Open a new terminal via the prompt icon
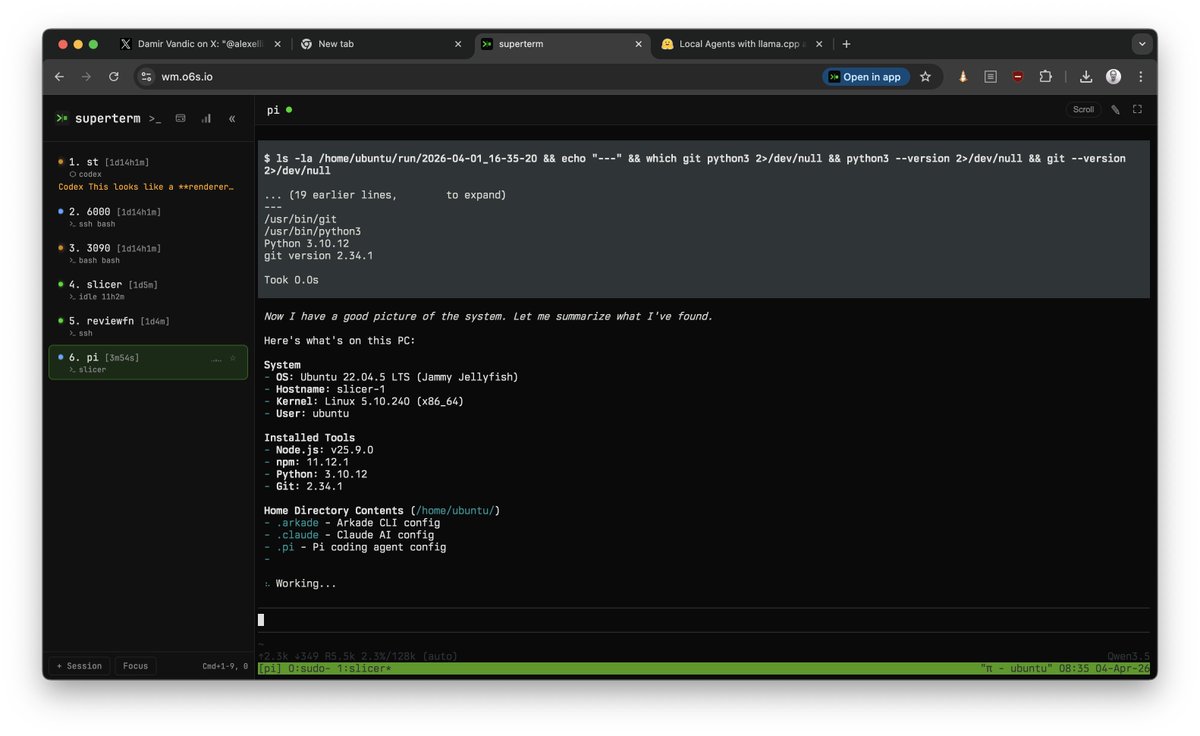This screenshot has width=1200, height=736. coord(155,118)
